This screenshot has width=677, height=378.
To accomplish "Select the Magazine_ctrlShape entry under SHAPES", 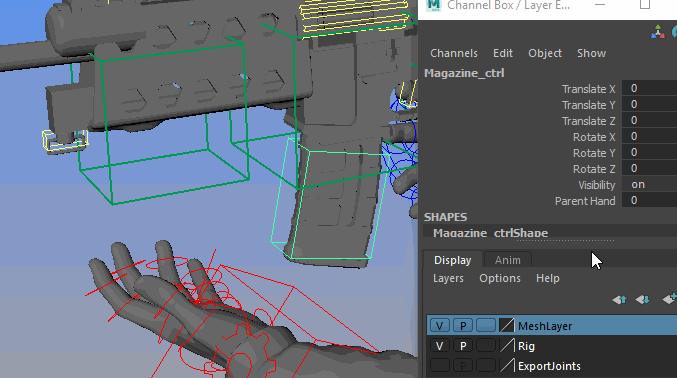I will tap(490, 232).
